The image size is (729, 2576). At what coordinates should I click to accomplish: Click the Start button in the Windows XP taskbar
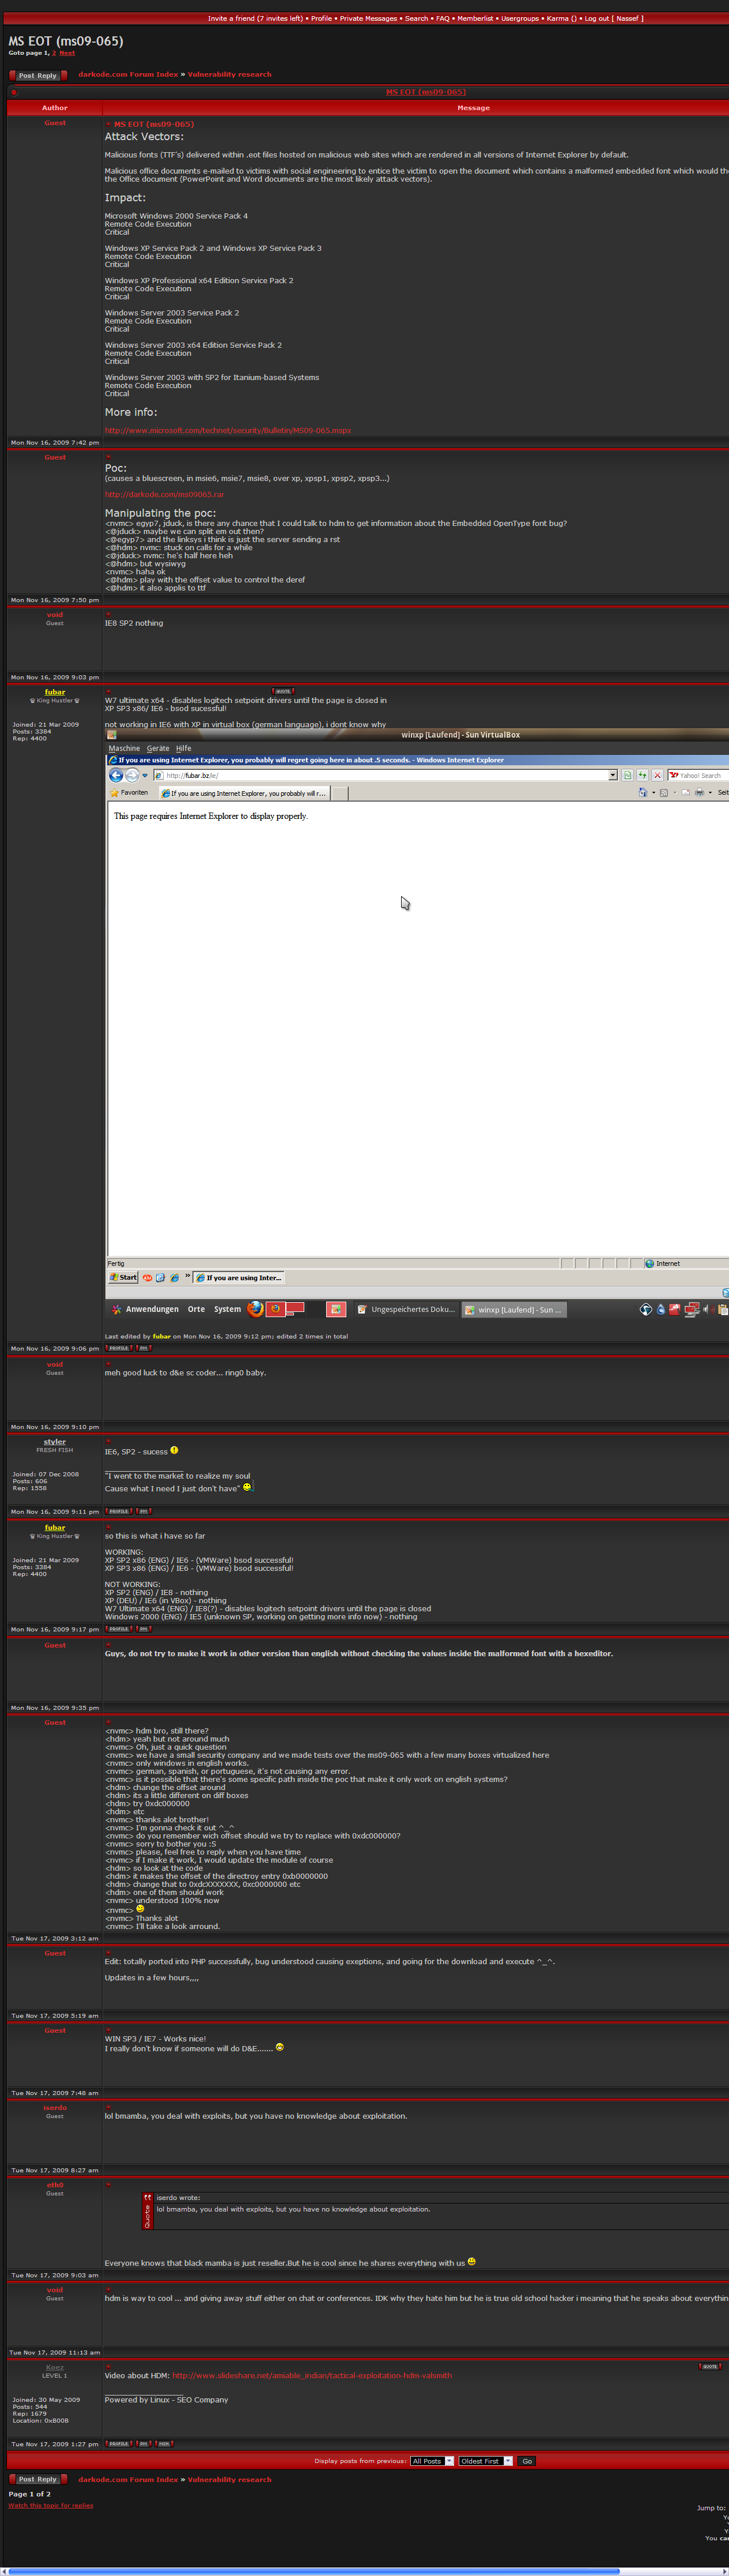pyautogui.click(x=123, y=1277)
